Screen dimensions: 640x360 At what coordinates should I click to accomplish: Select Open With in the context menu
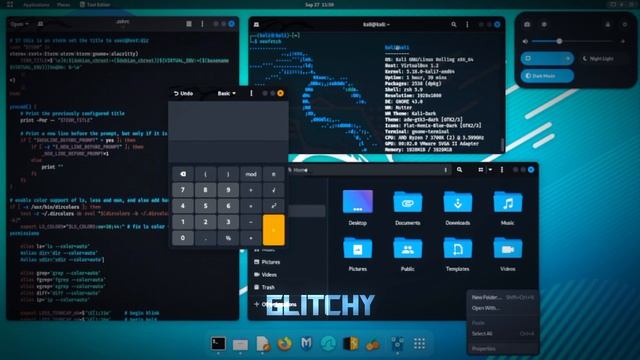point(486,308)
